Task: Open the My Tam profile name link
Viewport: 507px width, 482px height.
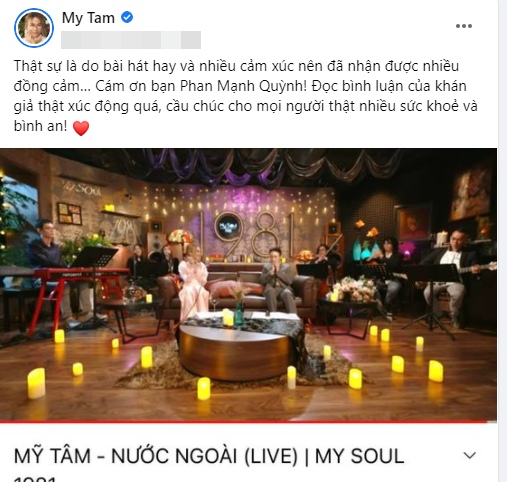Action: pyautogui.click(x=88, y=18)
